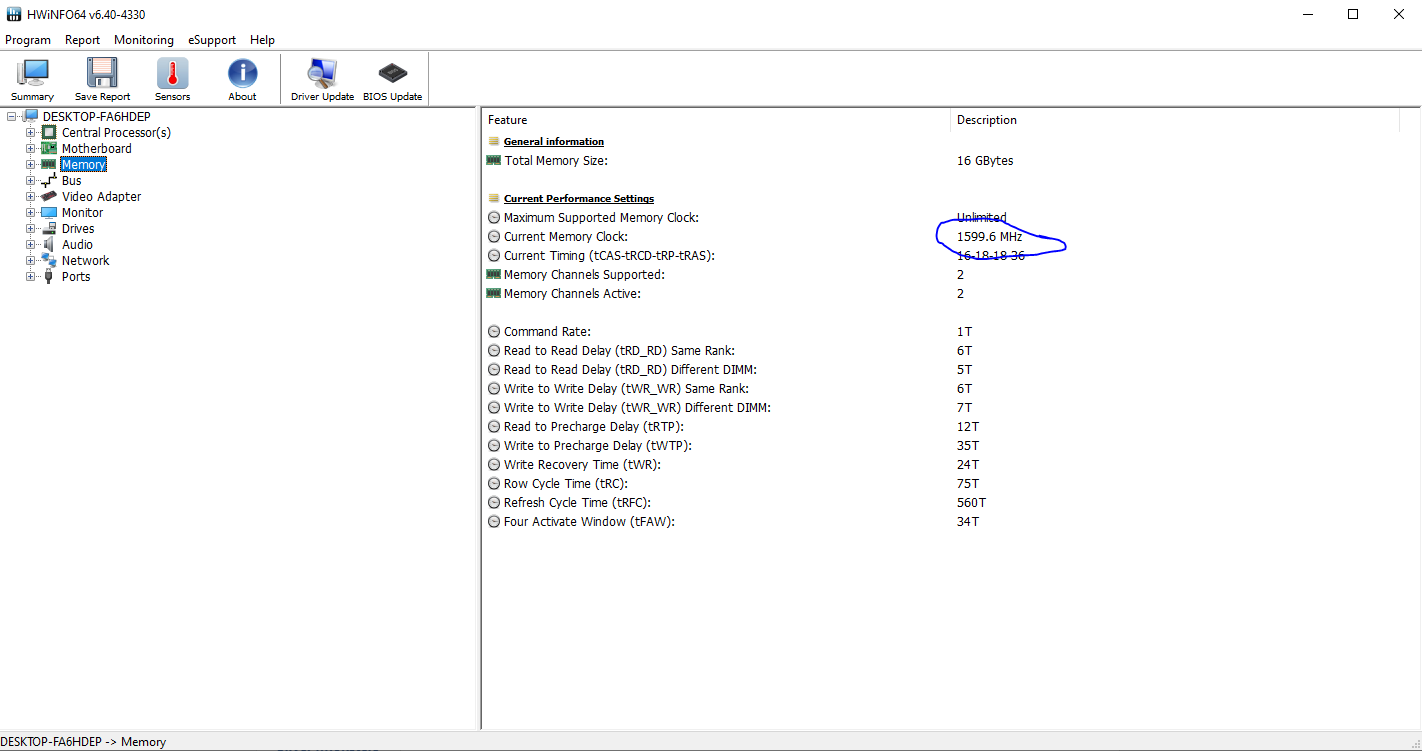The image size is (1422, 751).
Task: Select the Current Timing row label
Action: click(609, 255)
